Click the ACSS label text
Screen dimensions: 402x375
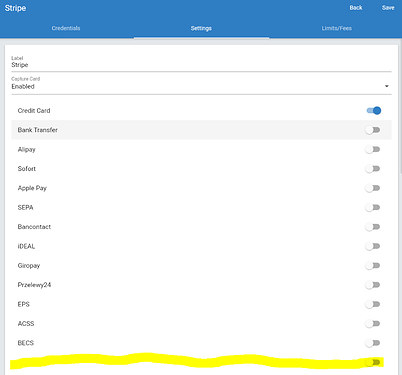(x=26, y=323)
